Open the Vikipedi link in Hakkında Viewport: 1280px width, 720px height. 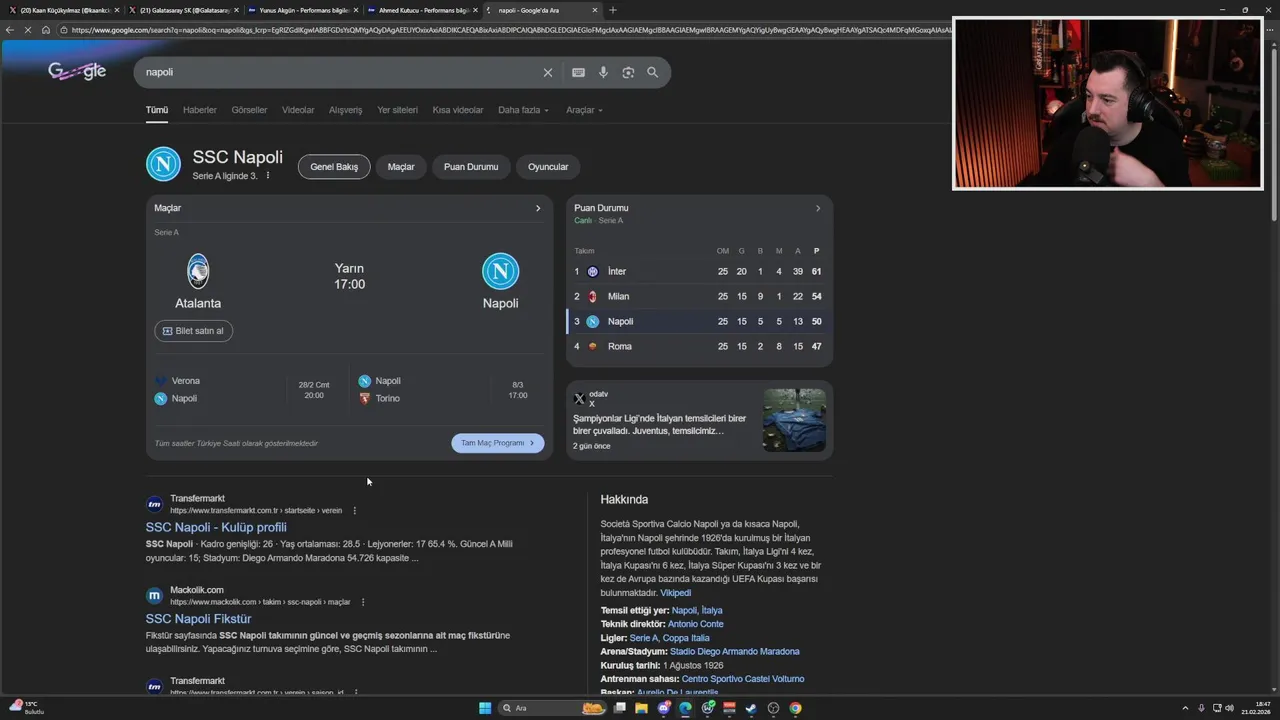[x=675, y=593]
